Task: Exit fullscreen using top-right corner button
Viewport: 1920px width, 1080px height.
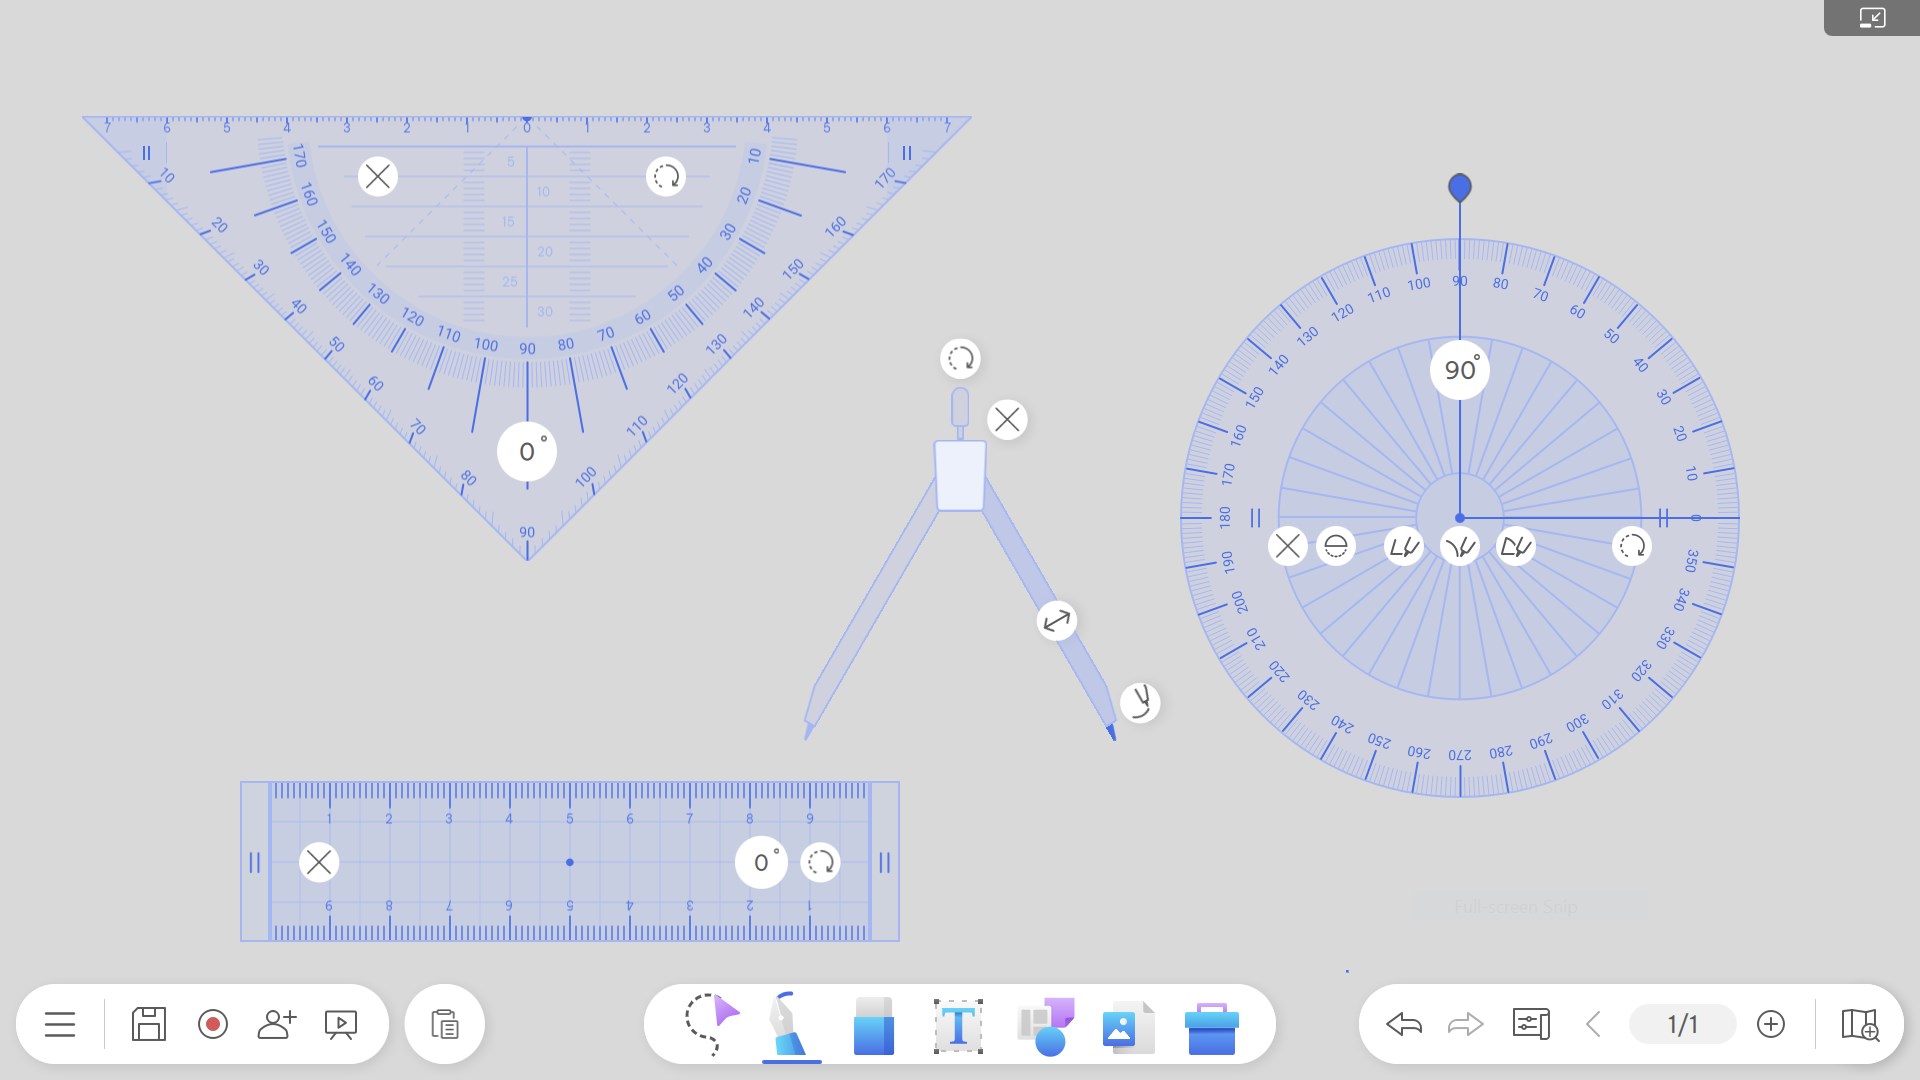Action: [x=1871, y=18]
